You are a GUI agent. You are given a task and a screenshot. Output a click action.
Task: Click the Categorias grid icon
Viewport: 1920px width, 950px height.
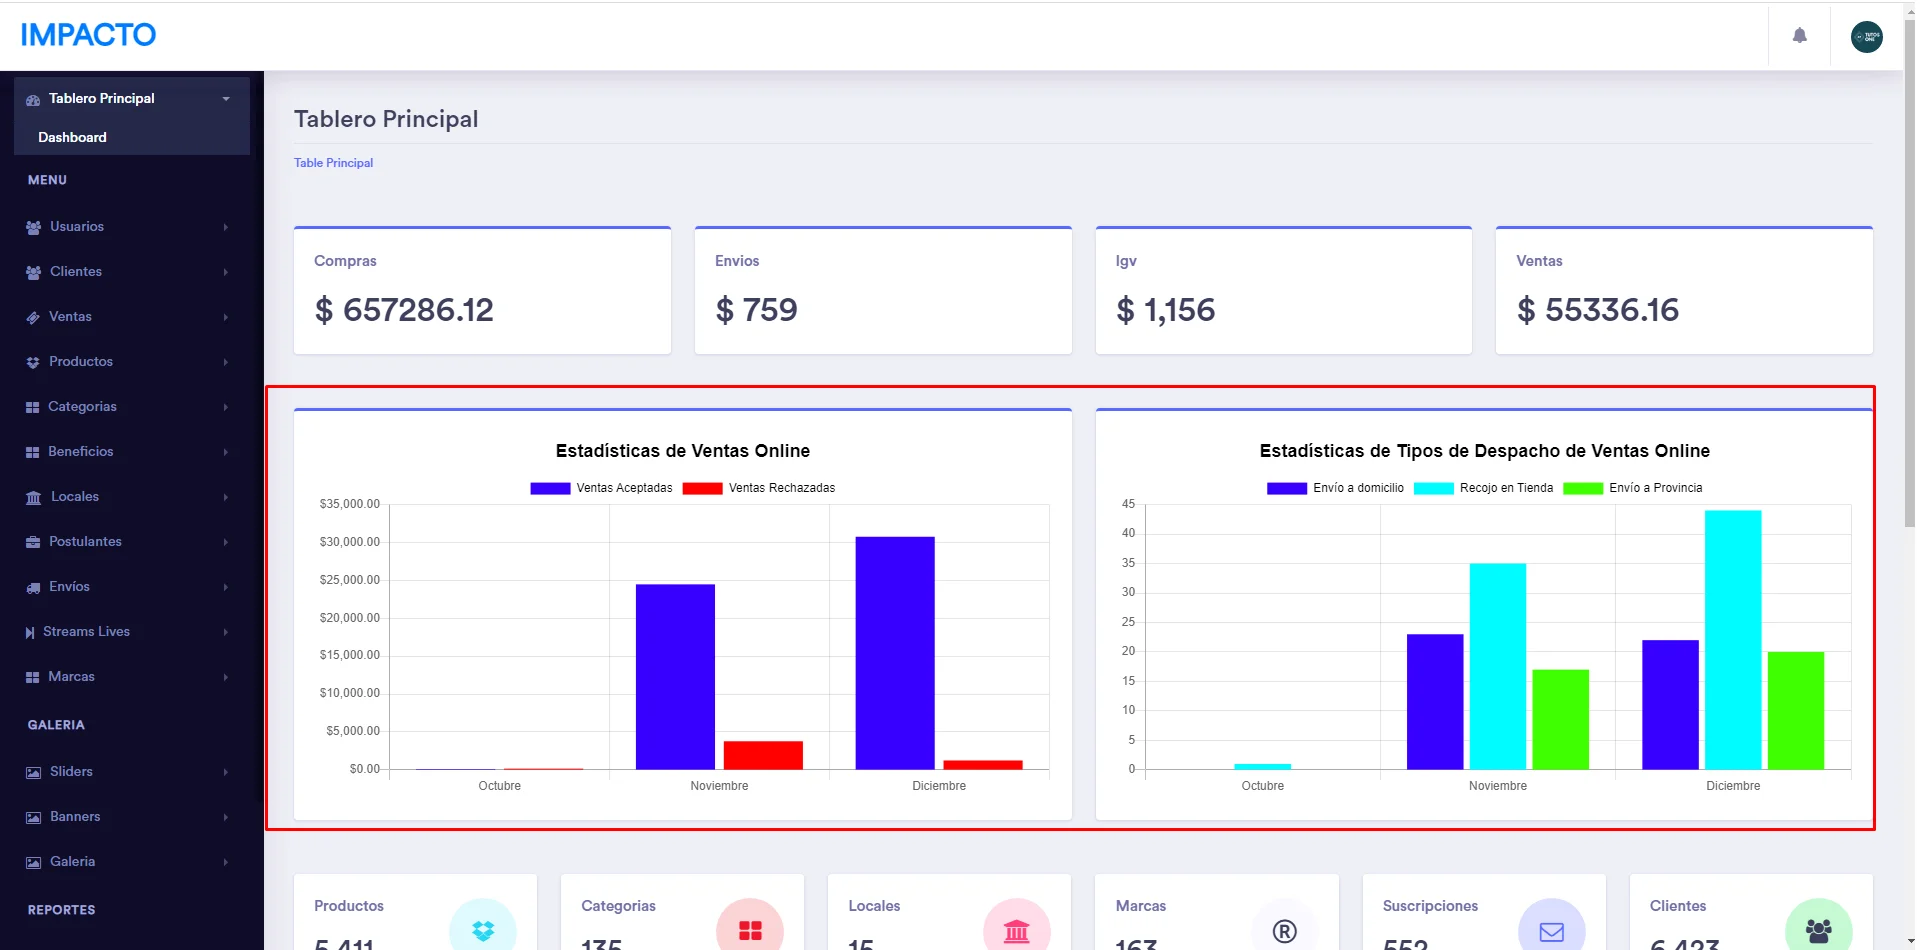click(750, 930)
